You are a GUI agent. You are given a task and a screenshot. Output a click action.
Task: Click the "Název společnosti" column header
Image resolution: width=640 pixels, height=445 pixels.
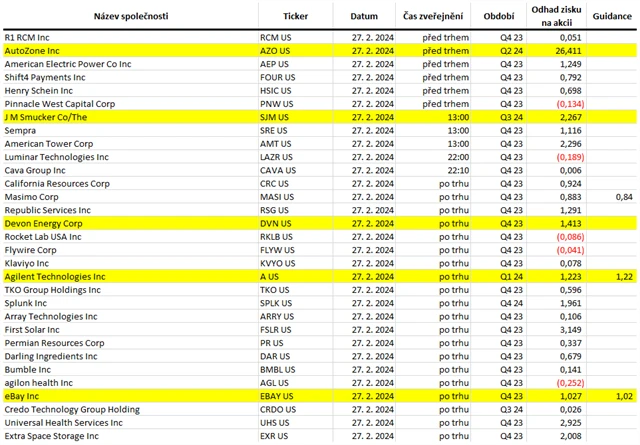click(127, 17)
